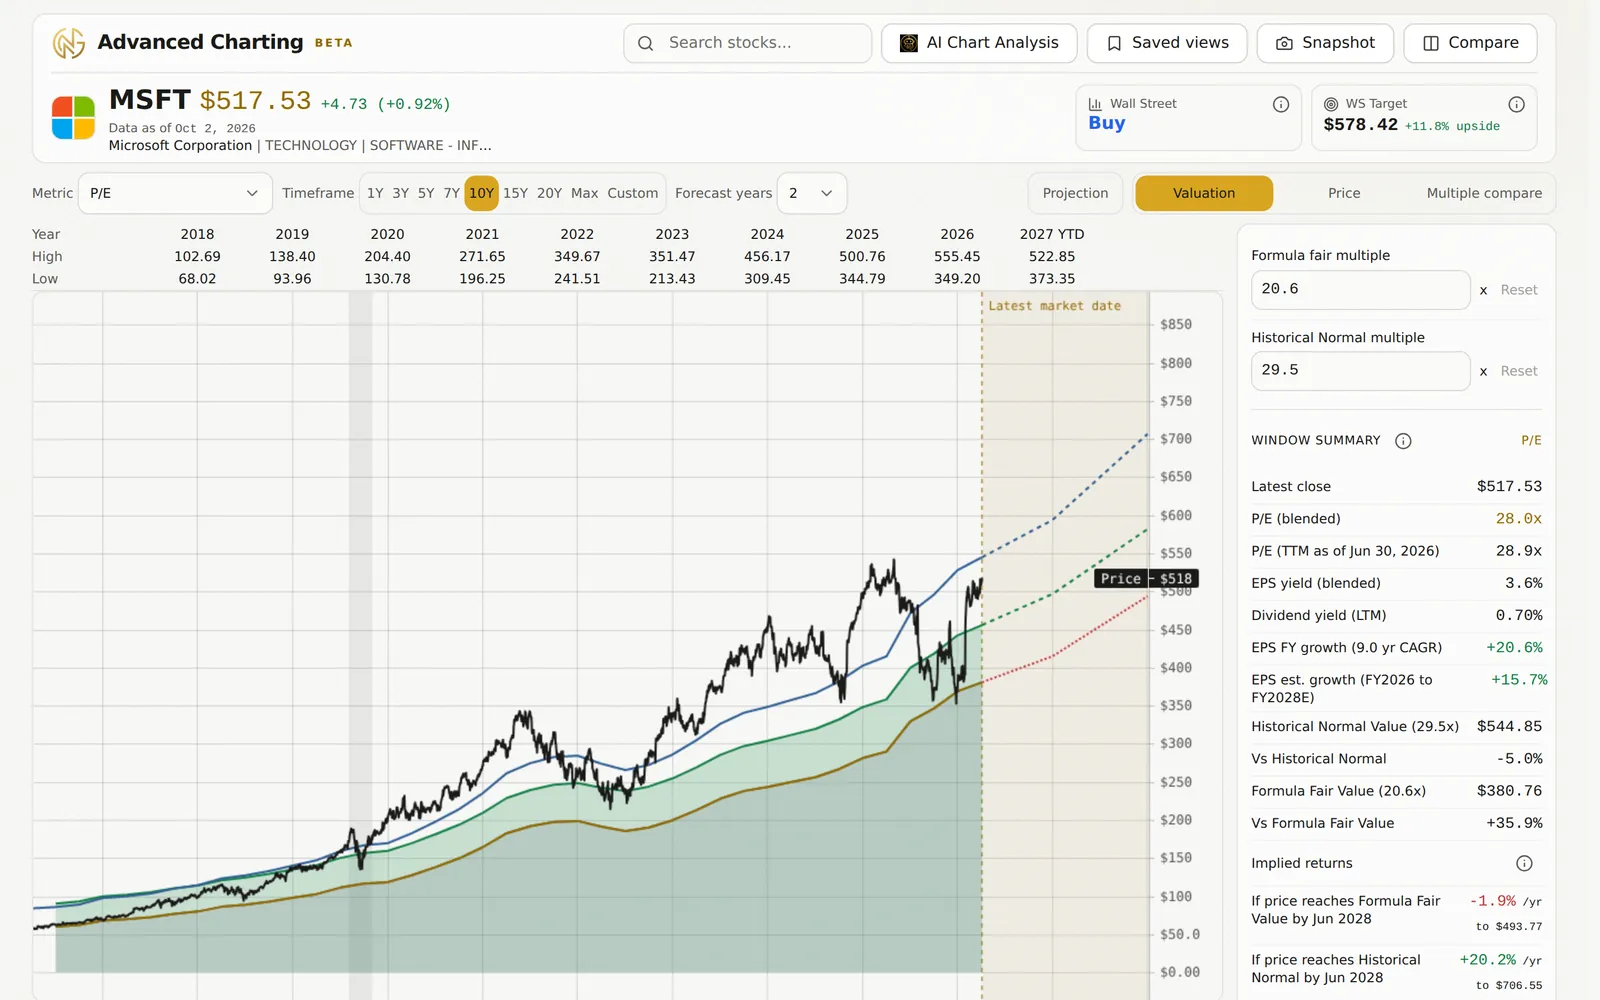Image resolution: width=1600 pixels, height=1000 pixels.
Task: Click the 2027 YTD year column header
Action: pos(1052,234)
